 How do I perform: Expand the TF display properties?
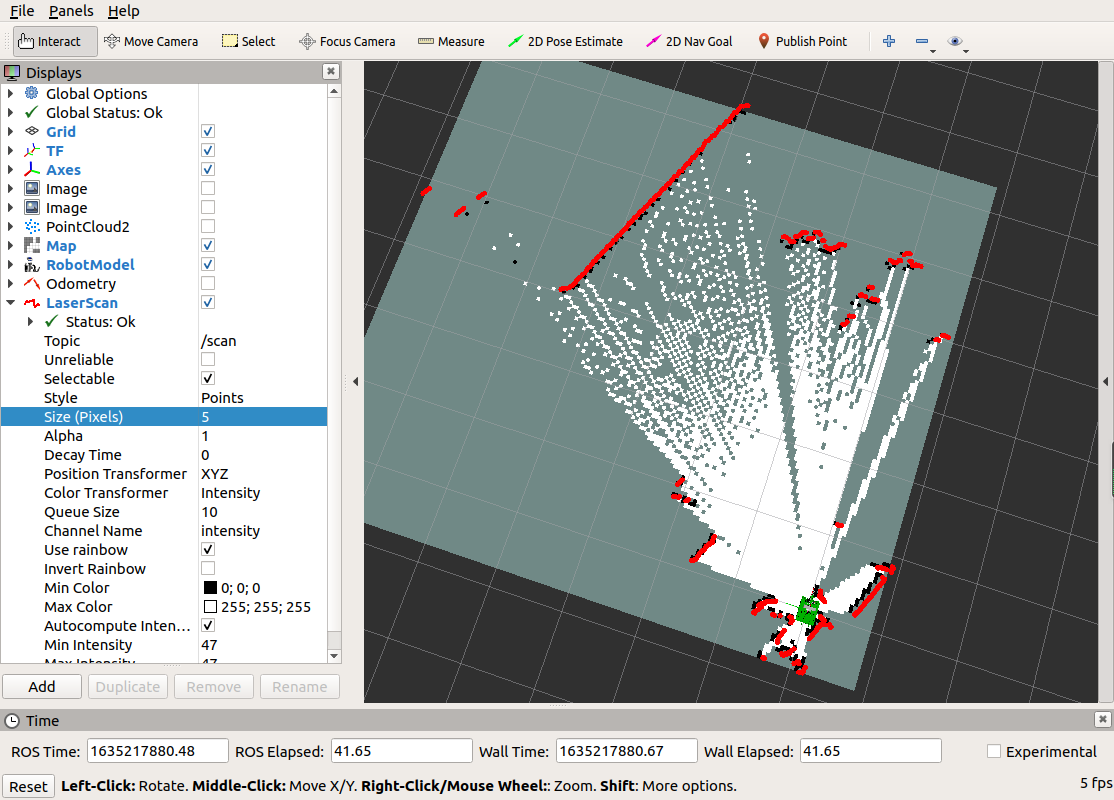coord(10,150)
